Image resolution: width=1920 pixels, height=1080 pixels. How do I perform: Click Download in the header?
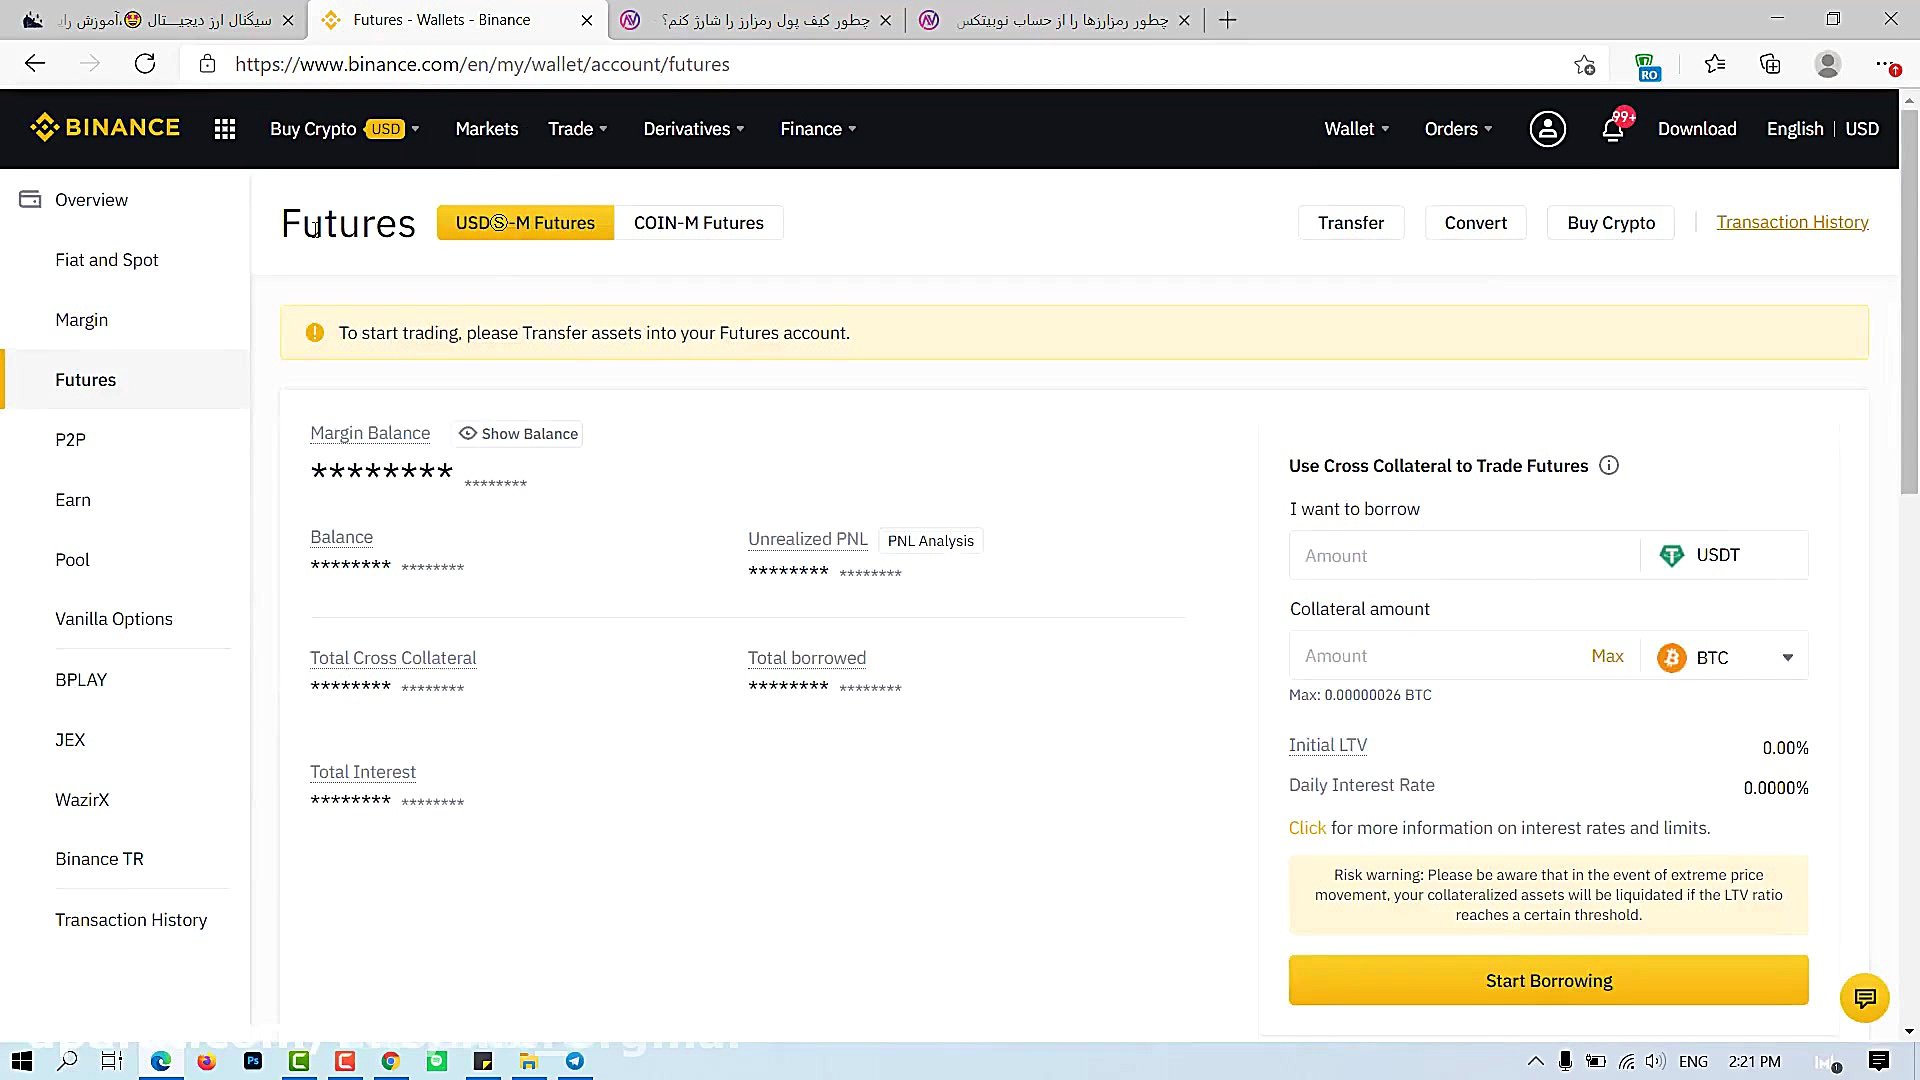tap(1697, 129)
